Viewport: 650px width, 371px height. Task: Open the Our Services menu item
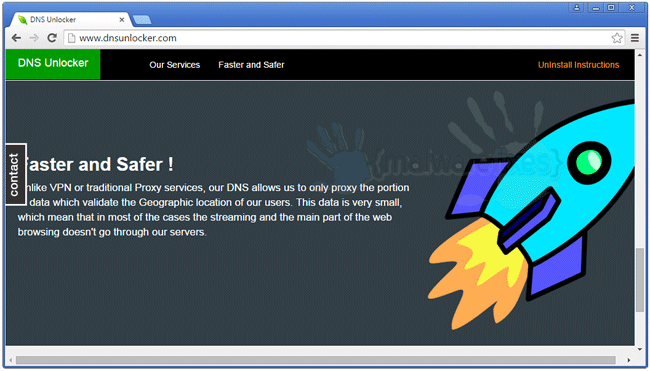click(x=175, y=65)
